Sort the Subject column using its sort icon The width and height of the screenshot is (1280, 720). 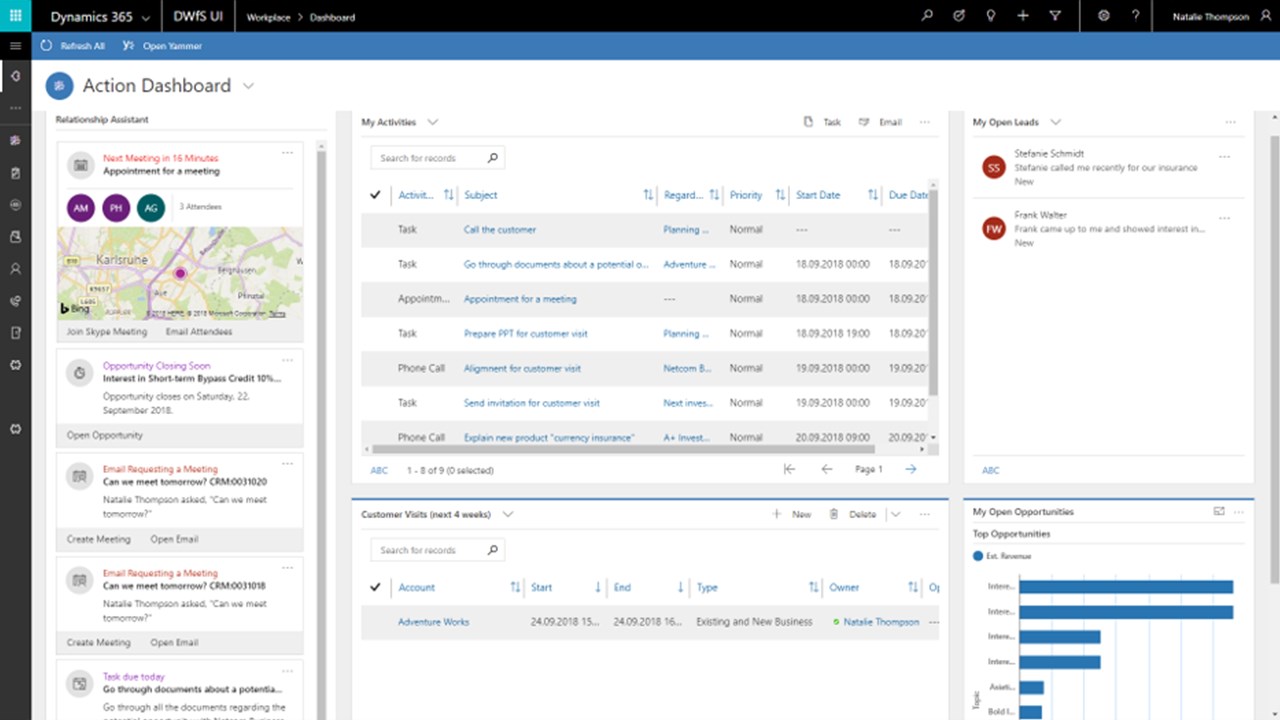(648, 195)
